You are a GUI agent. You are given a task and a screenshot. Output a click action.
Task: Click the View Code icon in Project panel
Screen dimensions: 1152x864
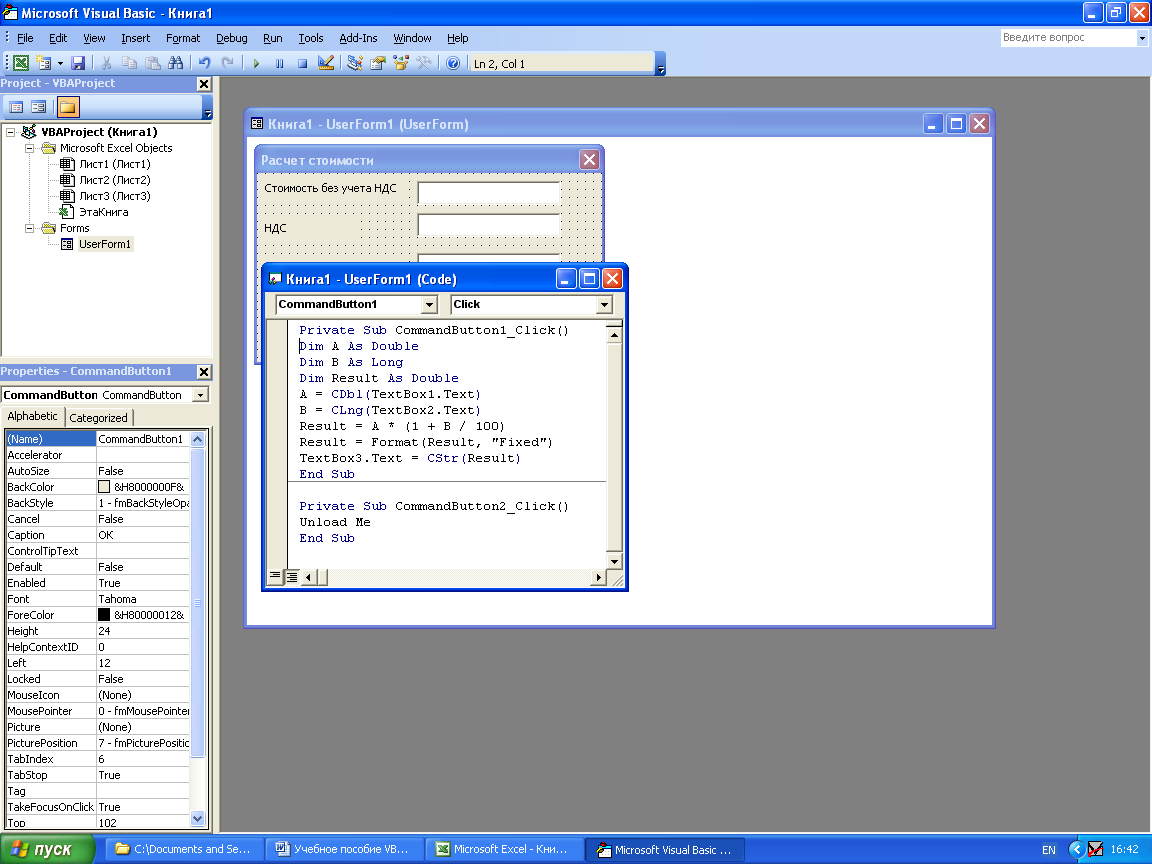(15, 107)
